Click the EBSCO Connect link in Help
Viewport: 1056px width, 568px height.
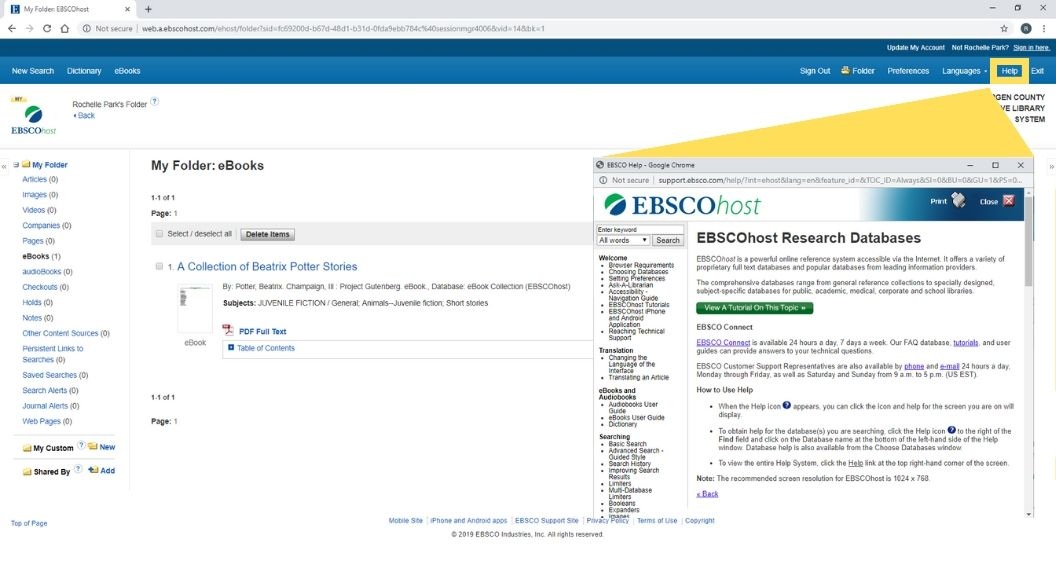[723, 342]
